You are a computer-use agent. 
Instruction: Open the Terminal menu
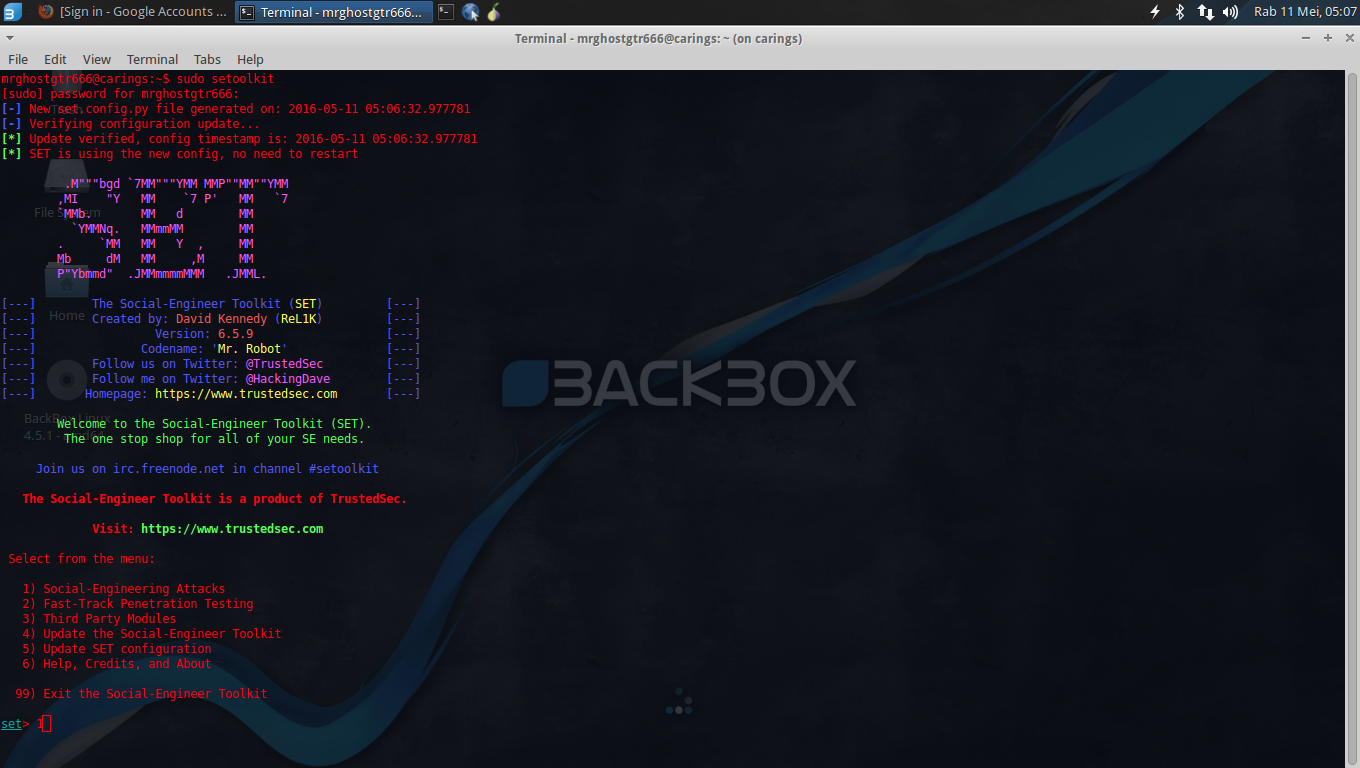[x=152, y=59]
